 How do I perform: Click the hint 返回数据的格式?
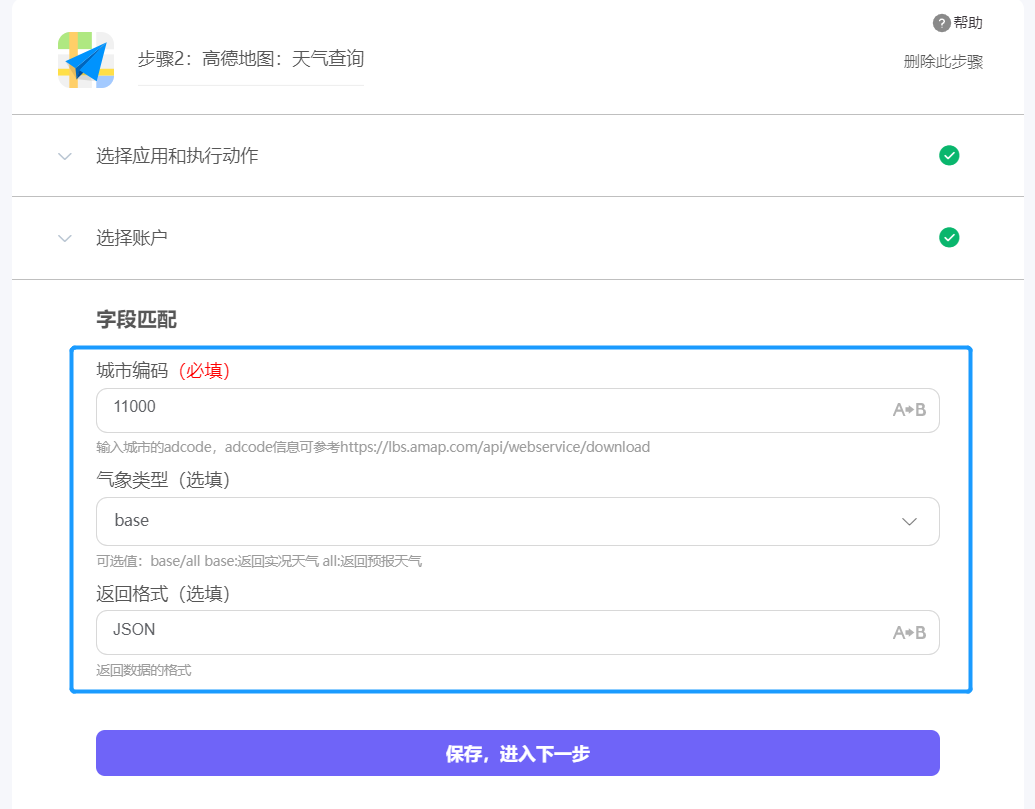[144, 670]
